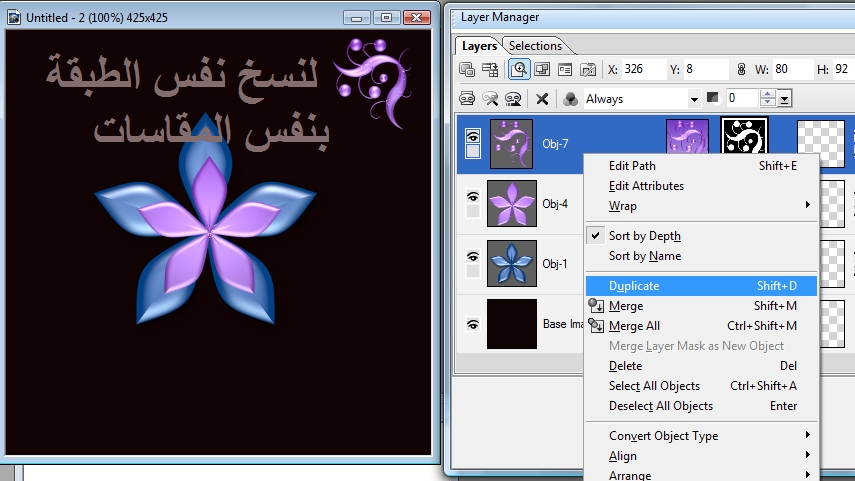Viewport: 855px width, 481px height.
Task: Click the three-circles blend icon beside Always
Action: [569, 99]
